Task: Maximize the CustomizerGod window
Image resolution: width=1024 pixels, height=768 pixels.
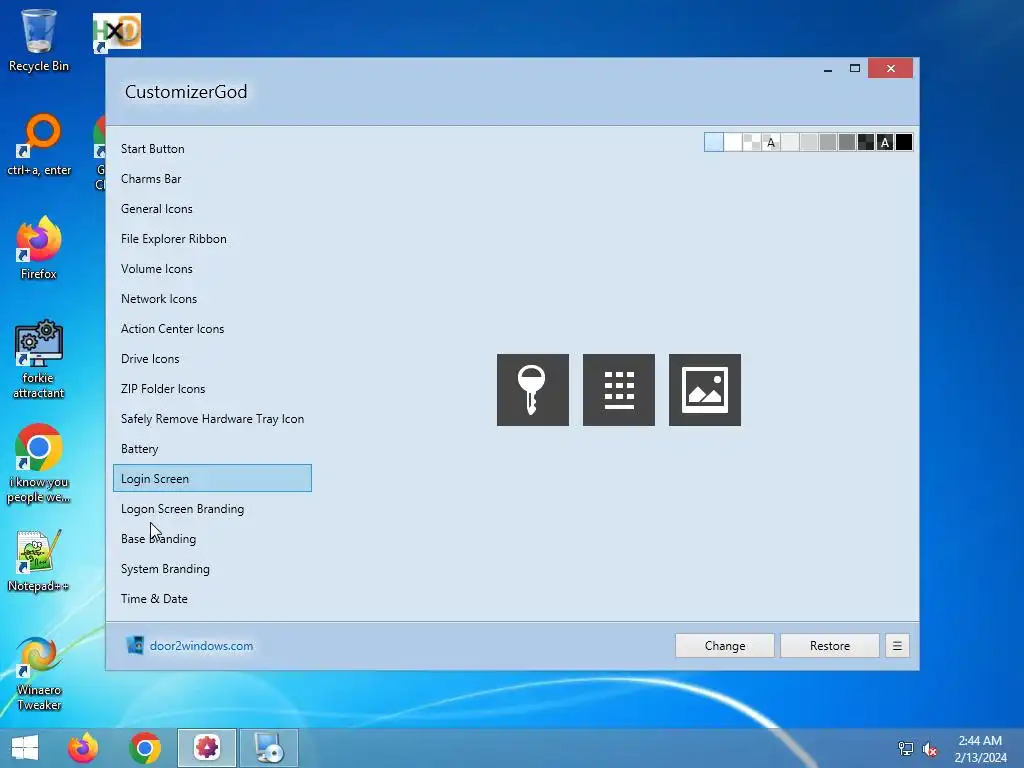Action: (x=854, y=69)
